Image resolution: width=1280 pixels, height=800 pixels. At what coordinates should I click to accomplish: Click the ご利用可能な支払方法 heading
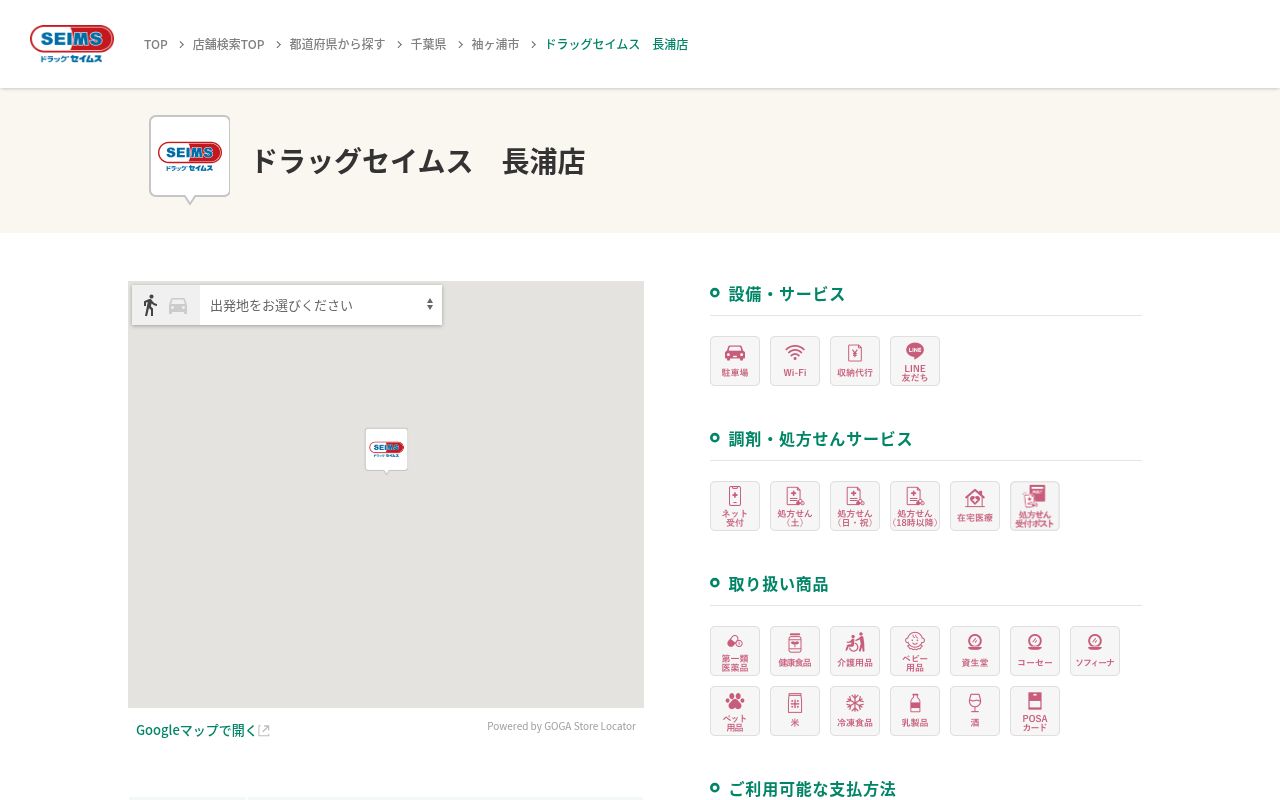812,788
